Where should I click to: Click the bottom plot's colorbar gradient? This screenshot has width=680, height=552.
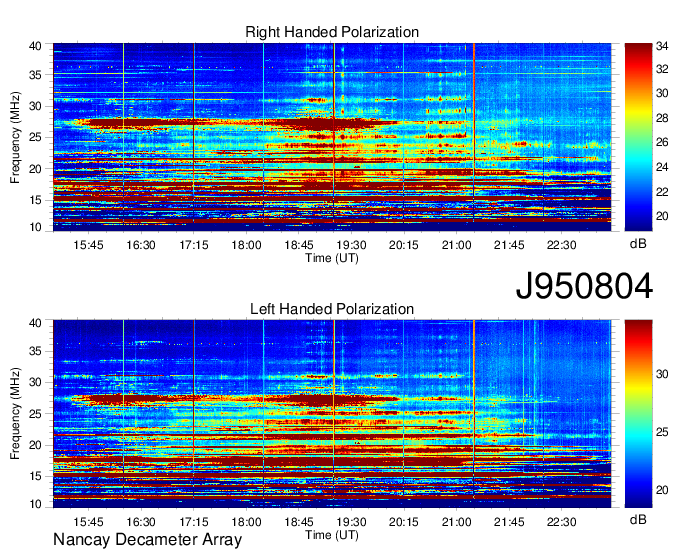click(638, 414)
